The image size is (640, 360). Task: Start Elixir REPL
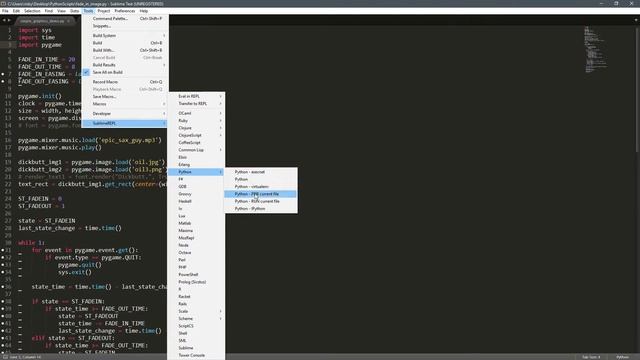(196, 157)
